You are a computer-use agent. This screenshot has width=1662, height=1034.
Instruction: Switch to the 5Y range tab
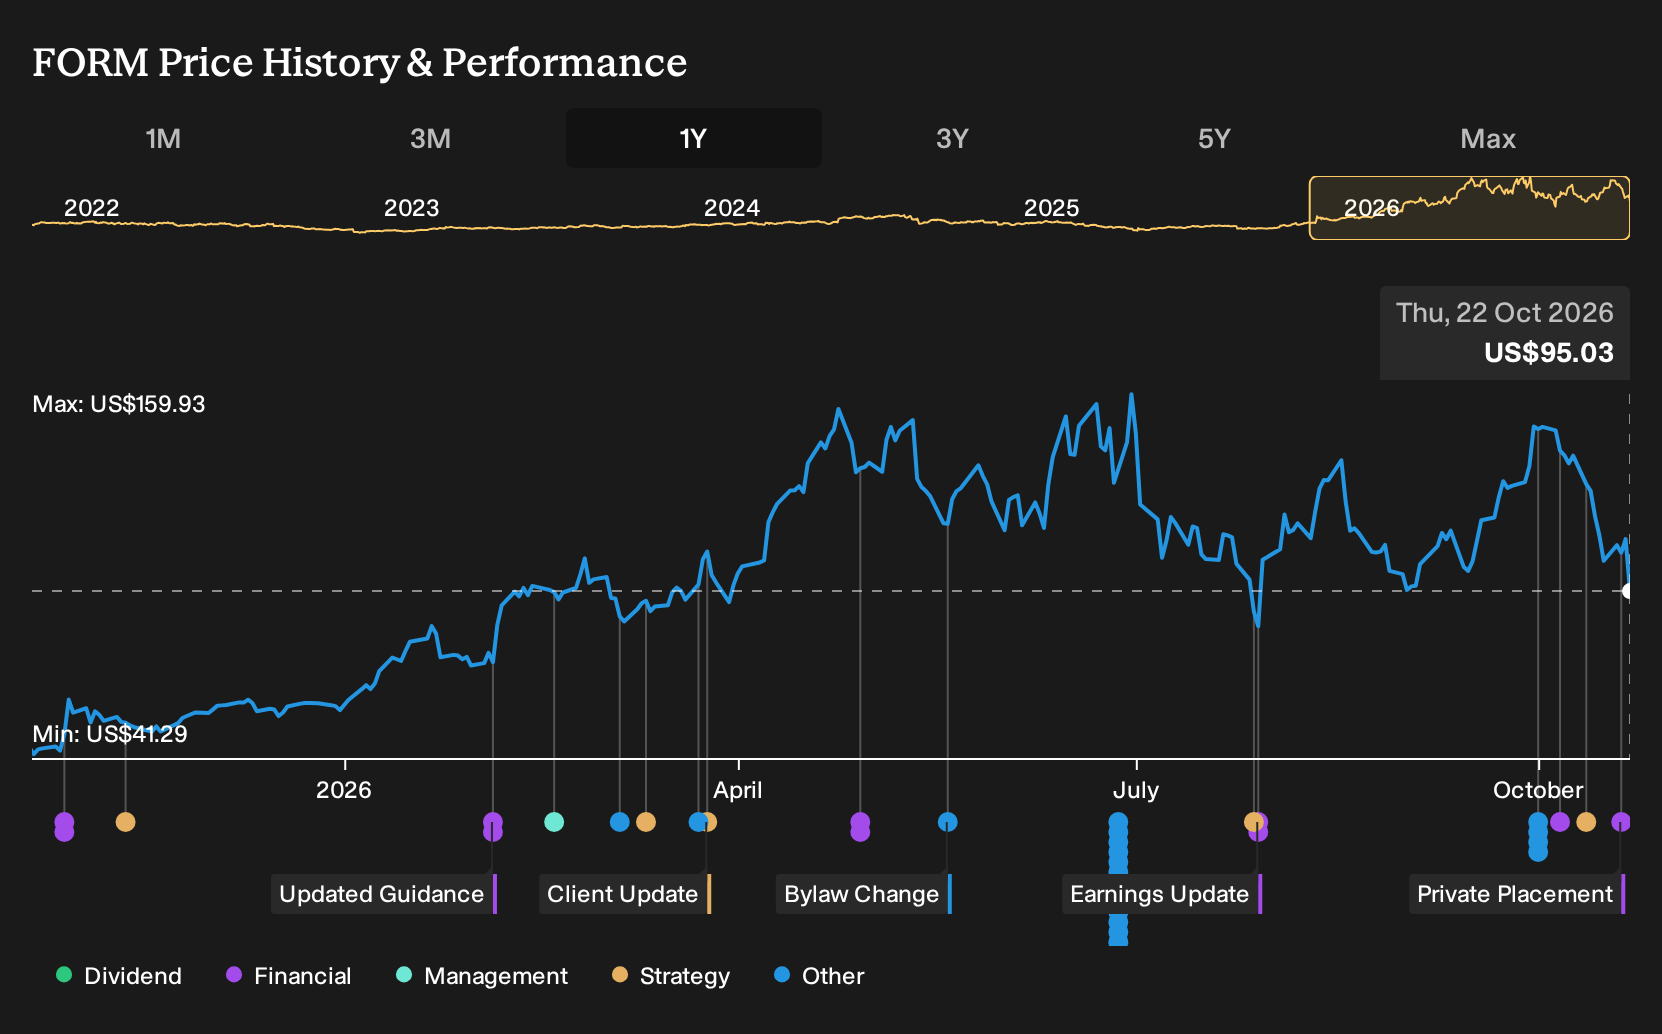[1214, 138]
